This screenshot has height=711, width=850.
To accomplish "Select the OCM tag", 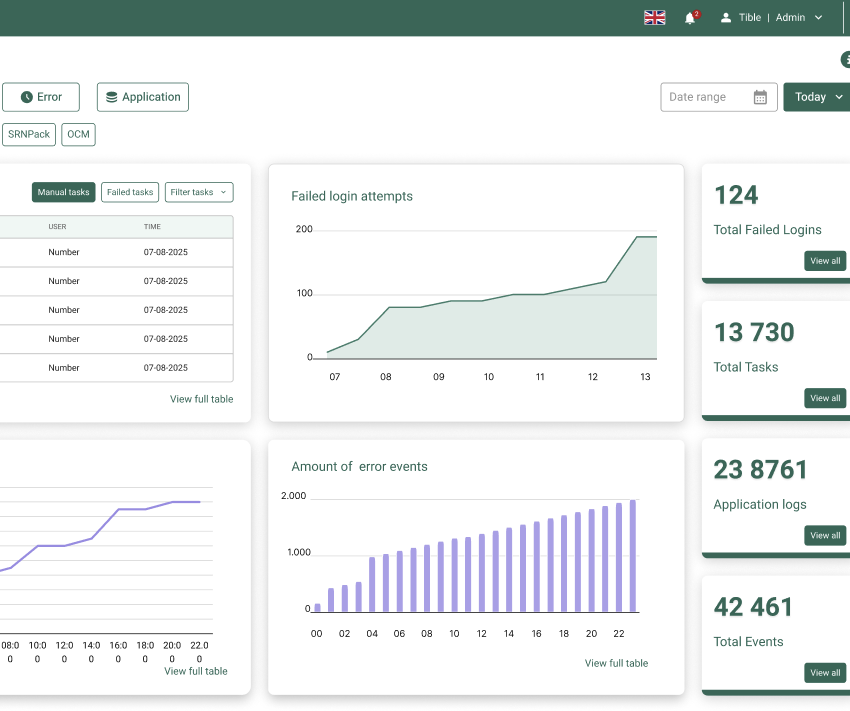I will [78, 134].
